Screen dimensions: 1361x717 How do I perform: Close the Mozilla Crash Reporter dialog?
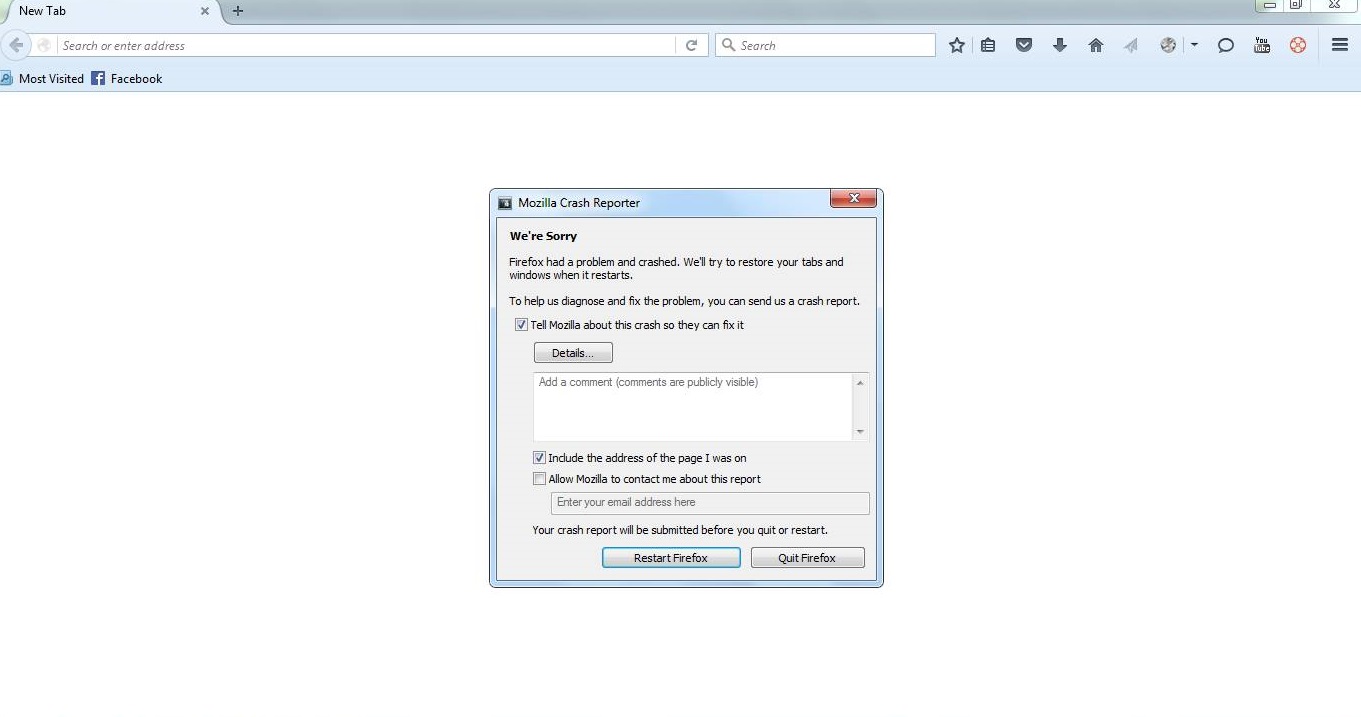(x=854, y=199)
